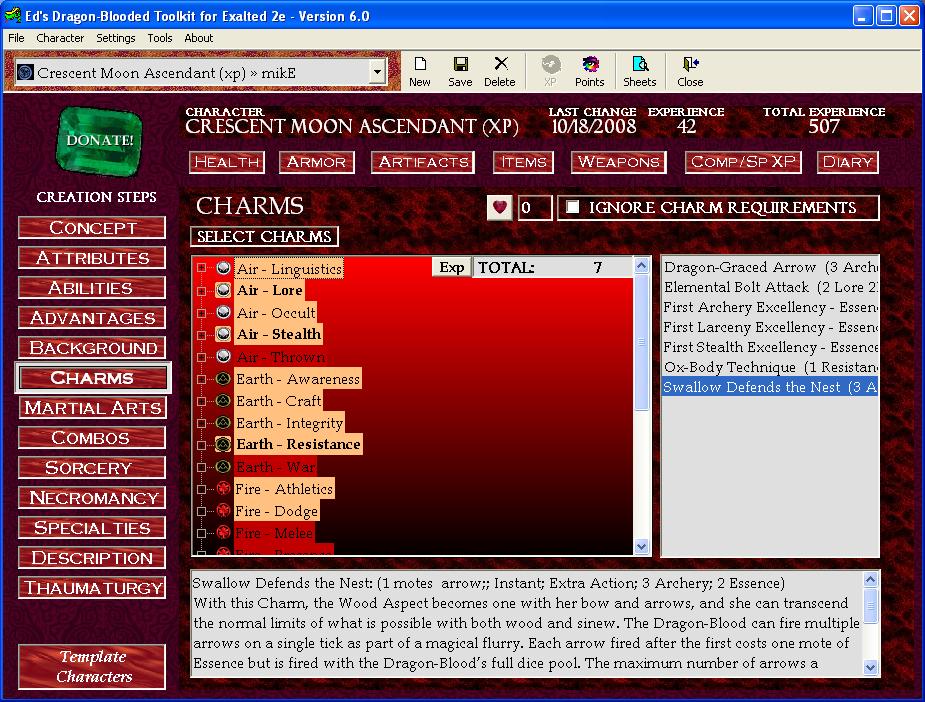Click the charm tree scrollbar down arrow
The image size is (925, 702).
642,547
